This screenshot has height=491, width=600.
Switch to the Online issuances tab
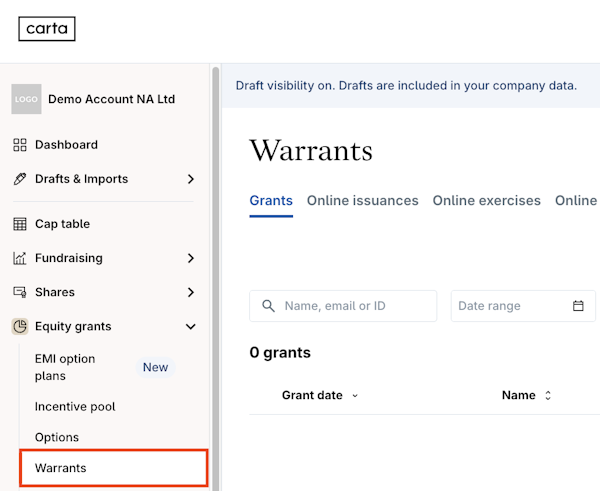[362, 201]
